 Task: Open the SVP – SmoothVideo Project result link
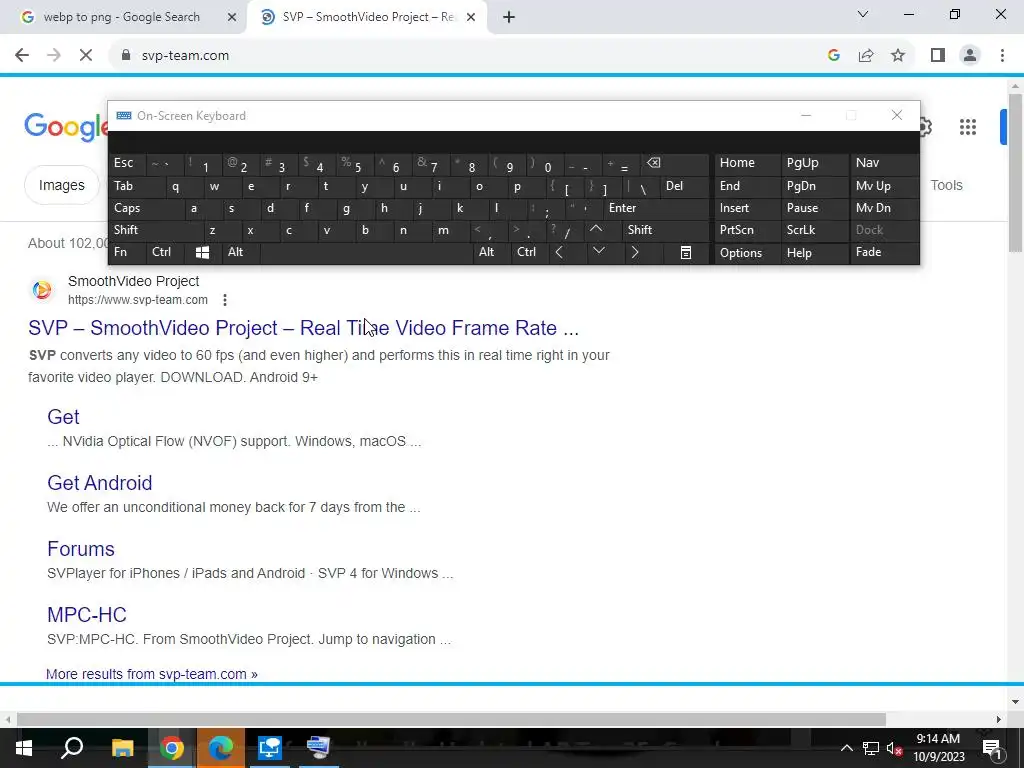pyautogui.click(x=304, y=328)
